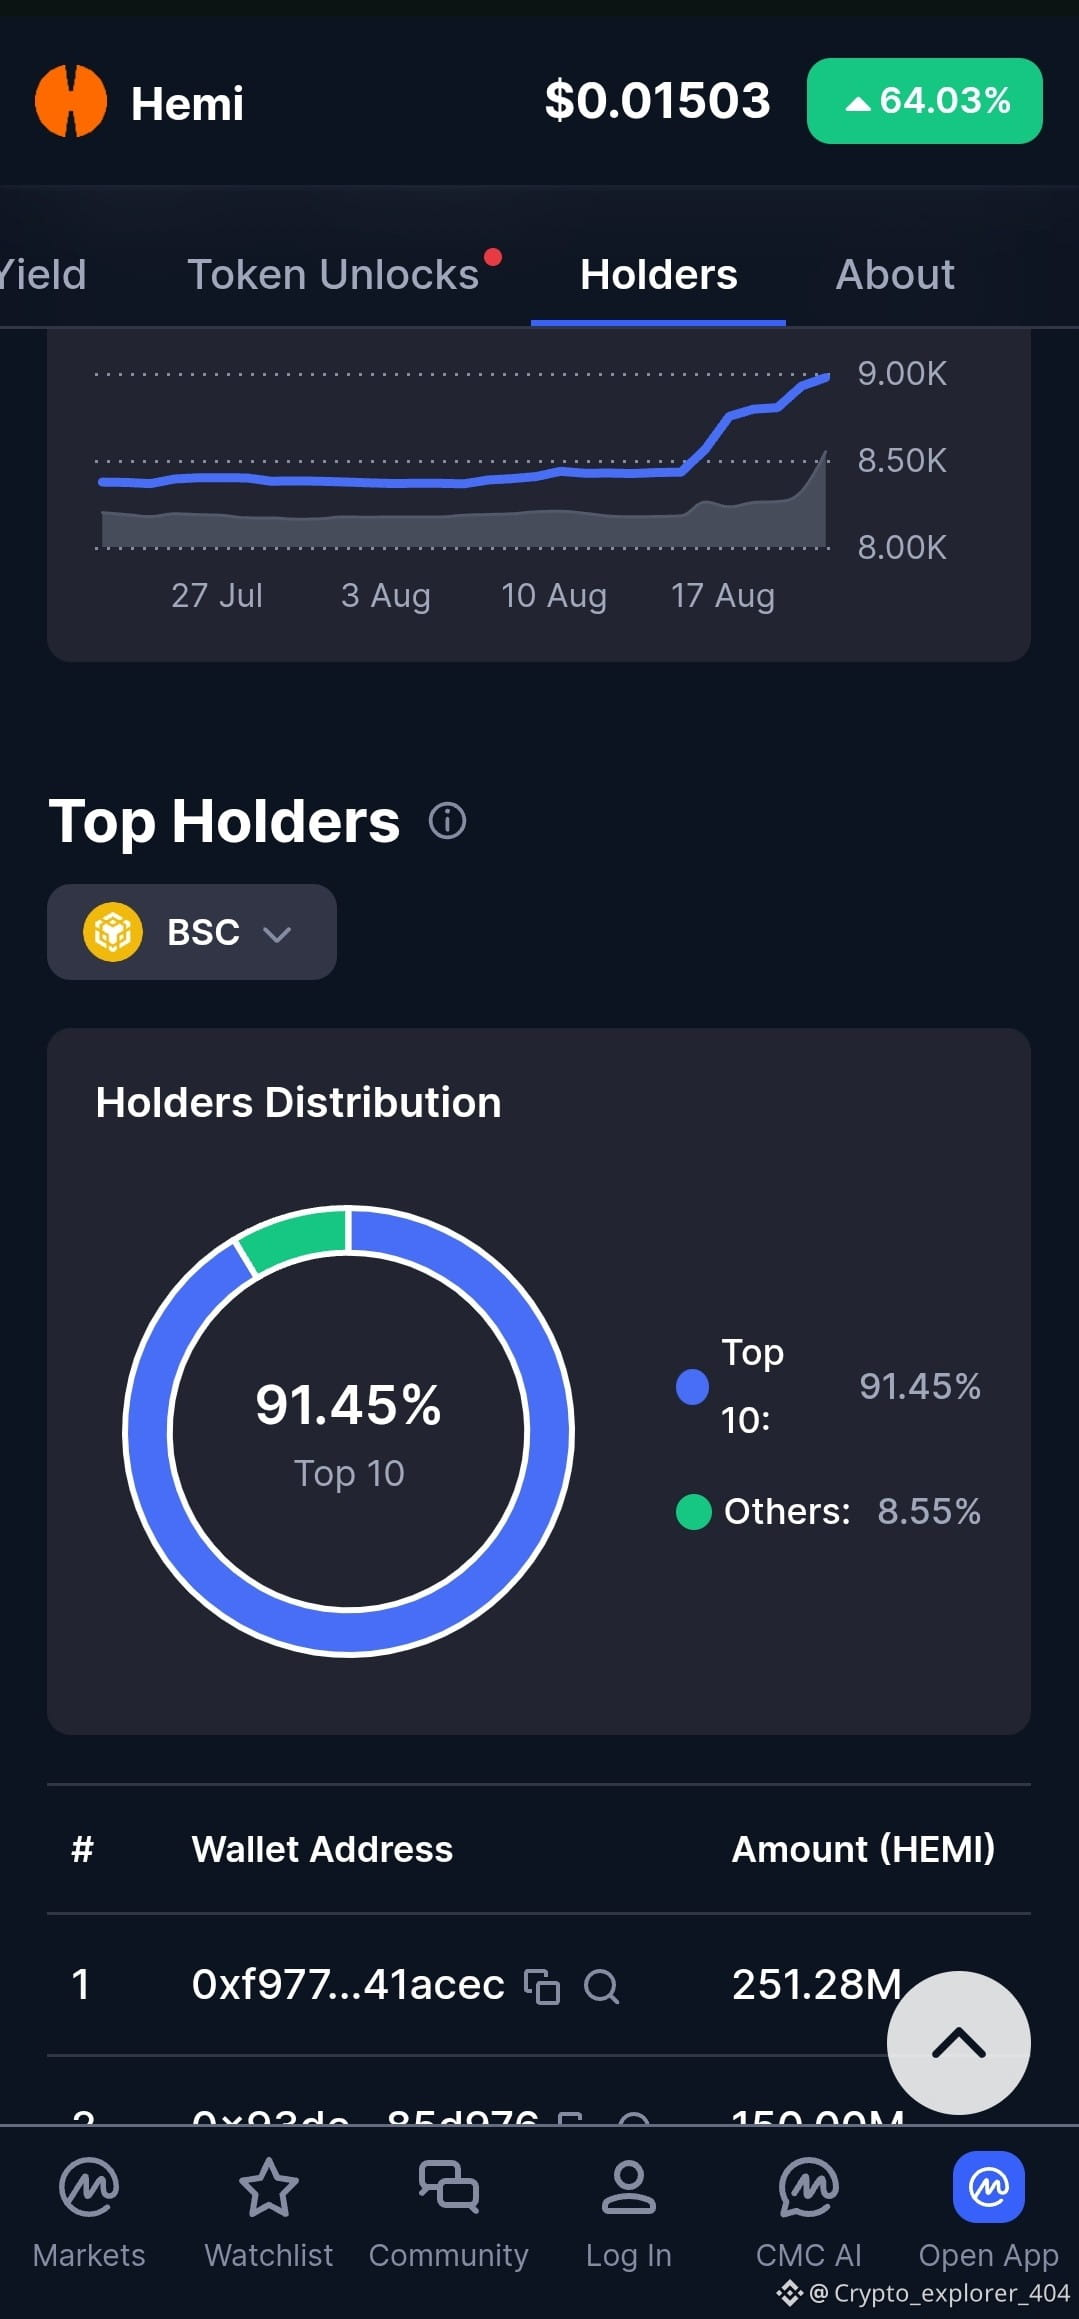Click the green Others legend dot
Screen dimensions: 1079x2319
tap(693, 1512)
